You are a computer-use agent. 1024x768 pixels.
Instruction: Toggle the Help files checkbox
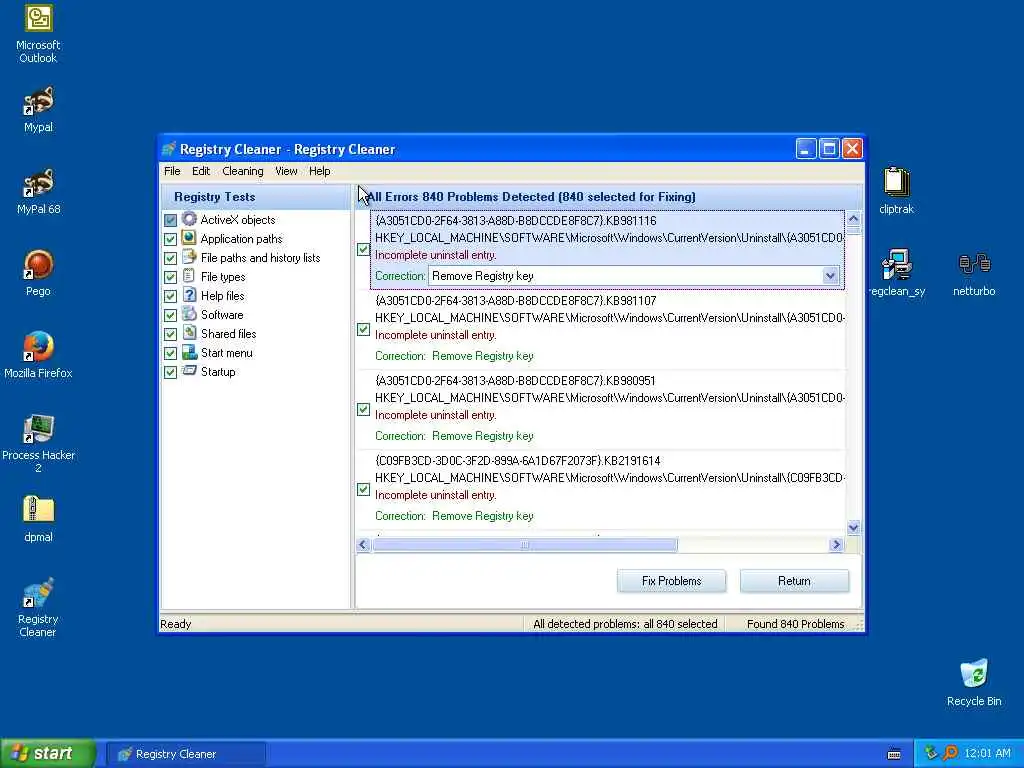coord(170,296)
